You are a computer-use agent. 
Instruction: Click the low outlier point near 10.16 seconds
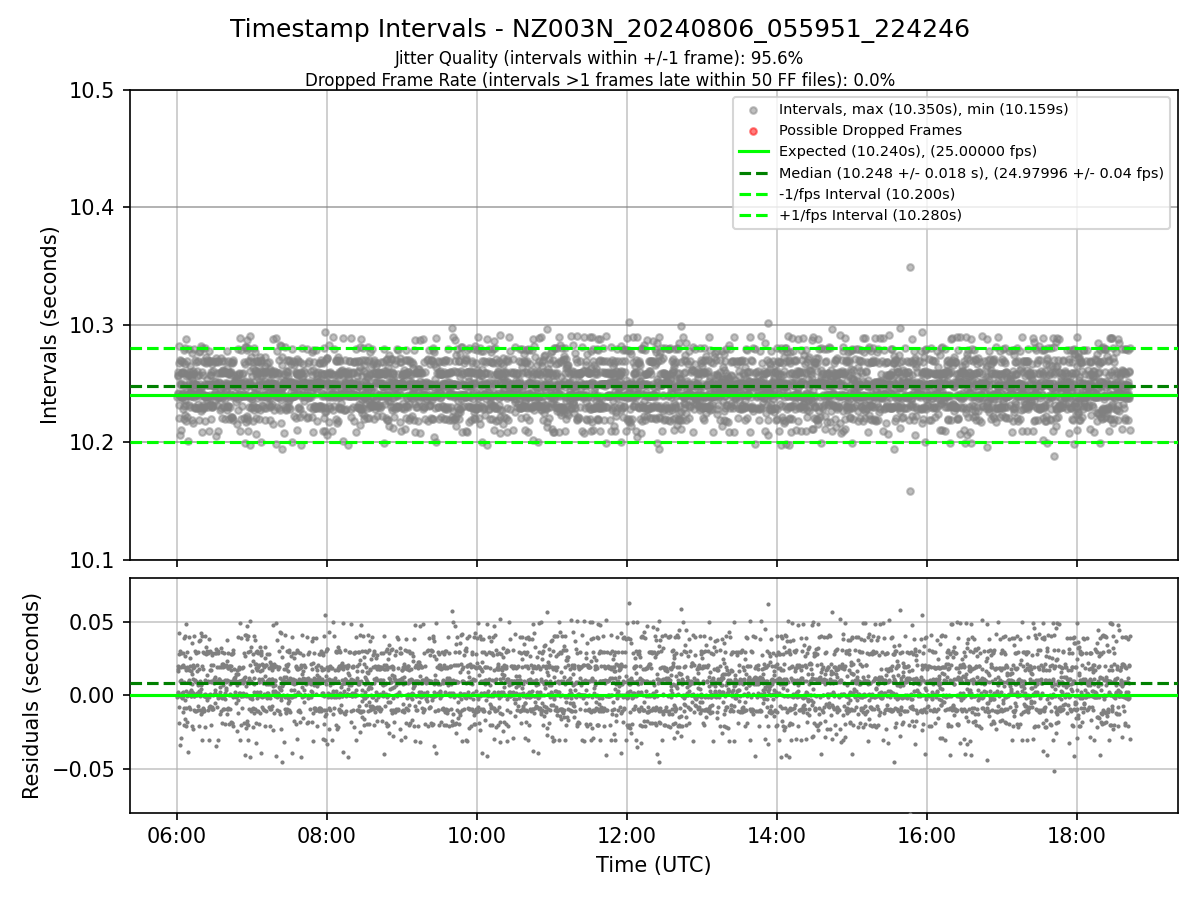point(910,491)
